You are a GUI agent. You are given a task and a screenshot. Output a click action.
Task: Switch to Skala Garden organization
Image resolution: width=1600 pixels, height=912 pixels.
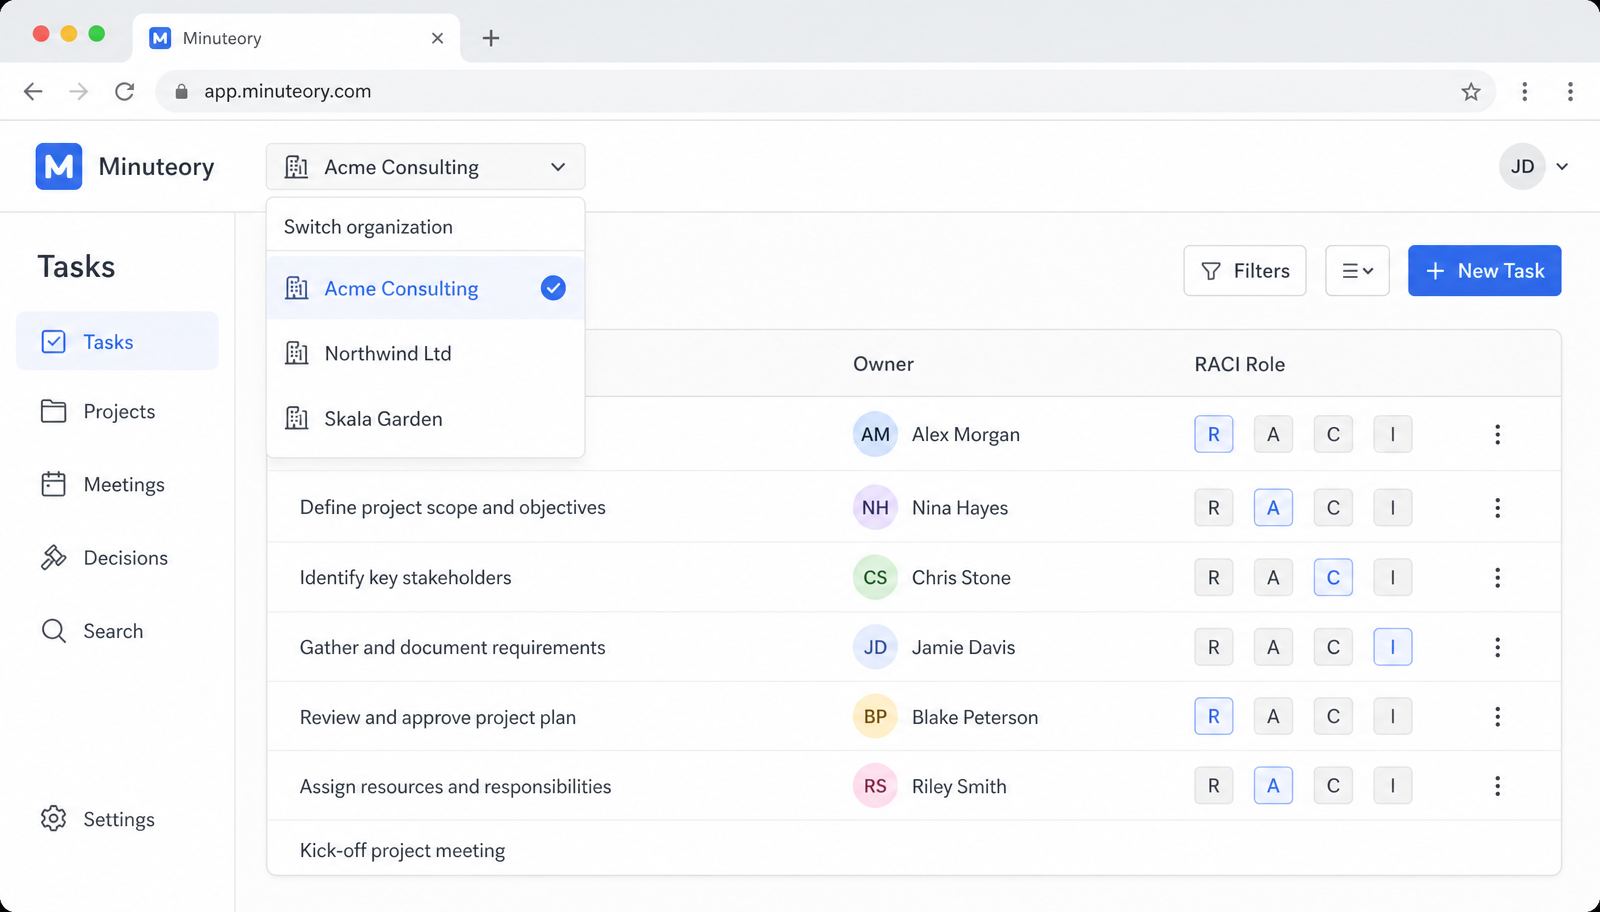(x=425, y=418)
